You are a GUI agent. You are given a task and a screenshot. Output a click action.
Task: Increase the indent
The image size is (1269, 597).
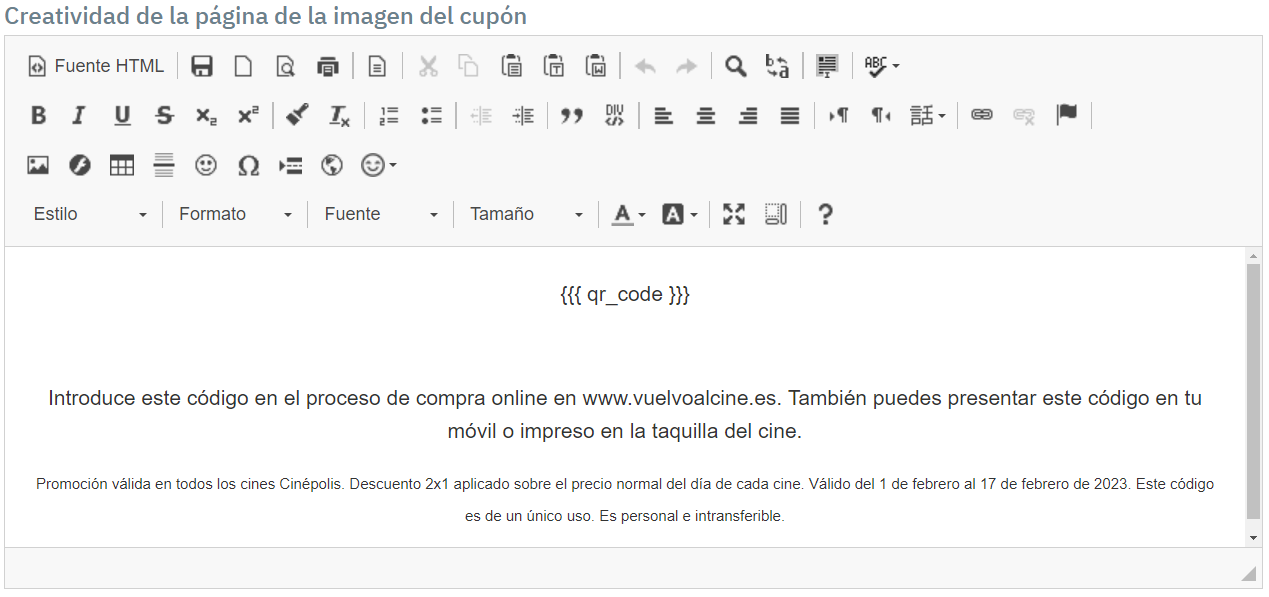click(523, 115)
